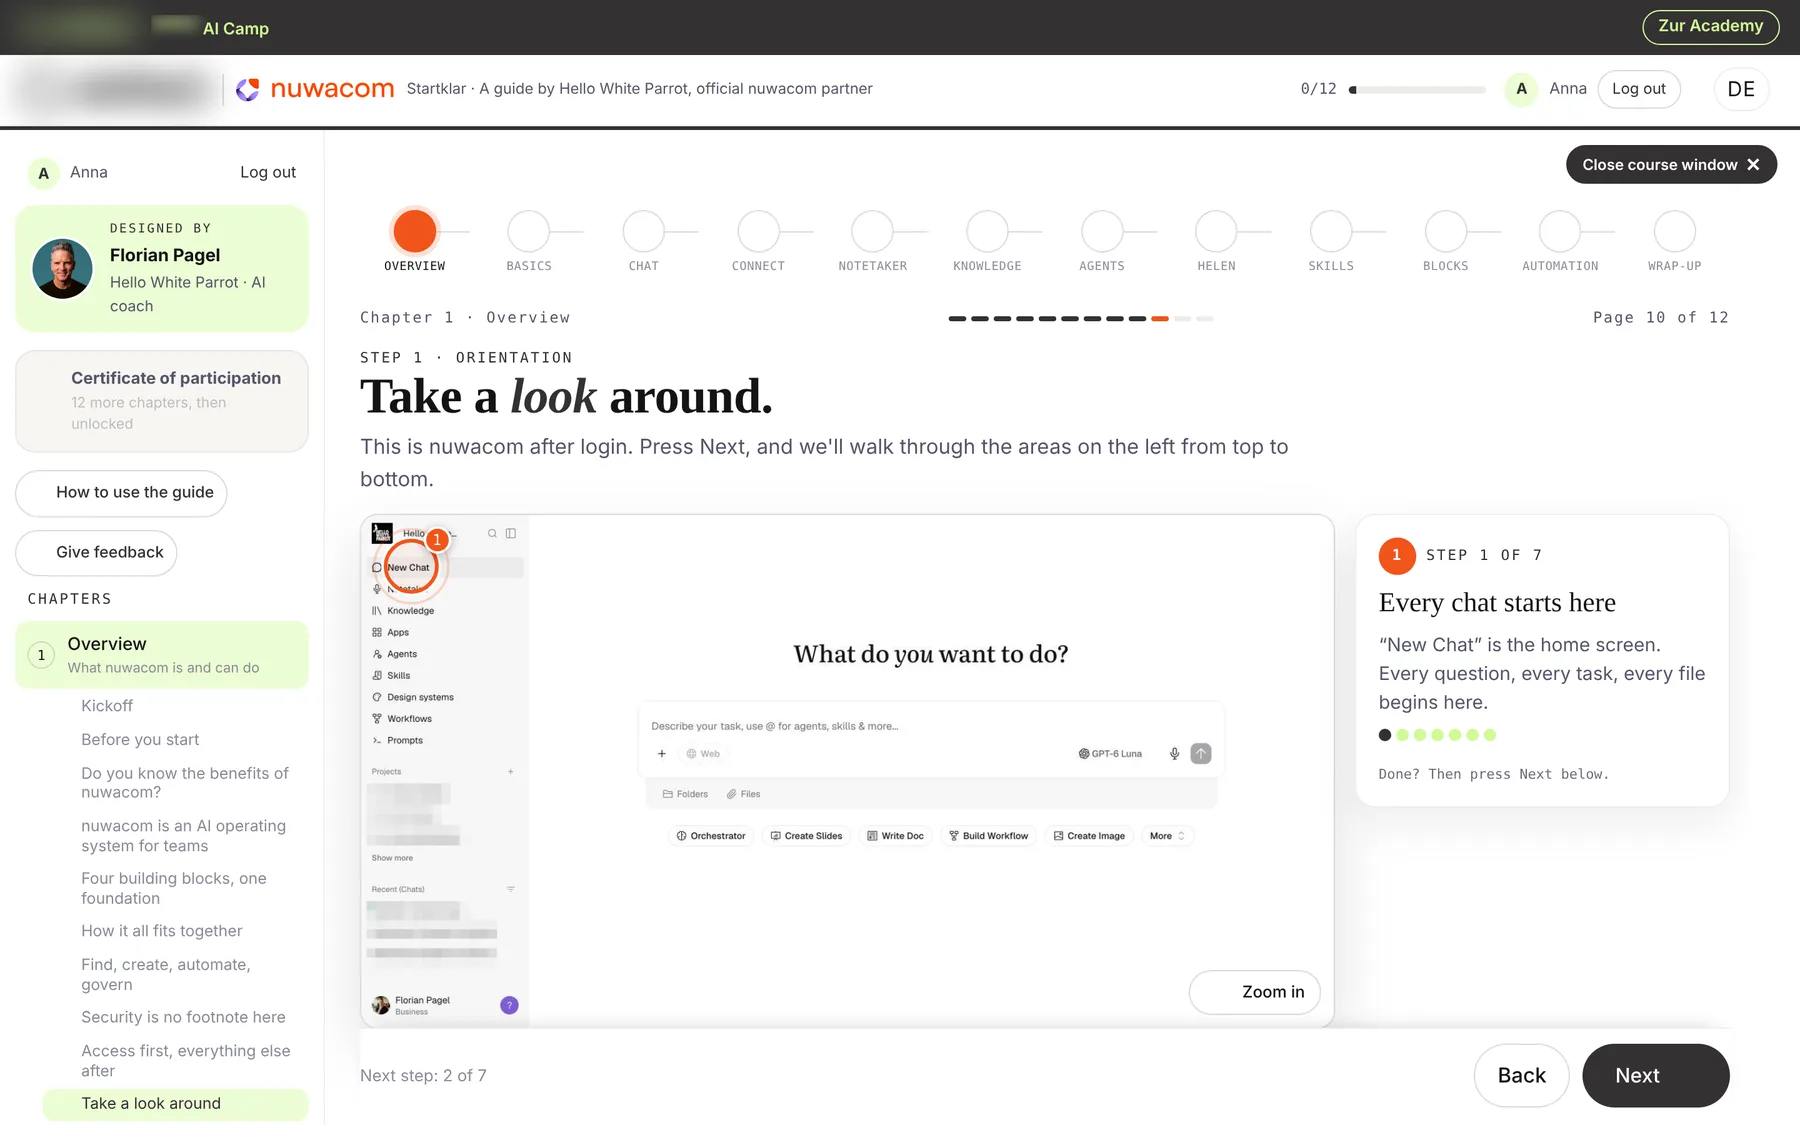Click the search icon in nuwacom preview
The image size is (1800, 1125).
click(x=492, y=534)
